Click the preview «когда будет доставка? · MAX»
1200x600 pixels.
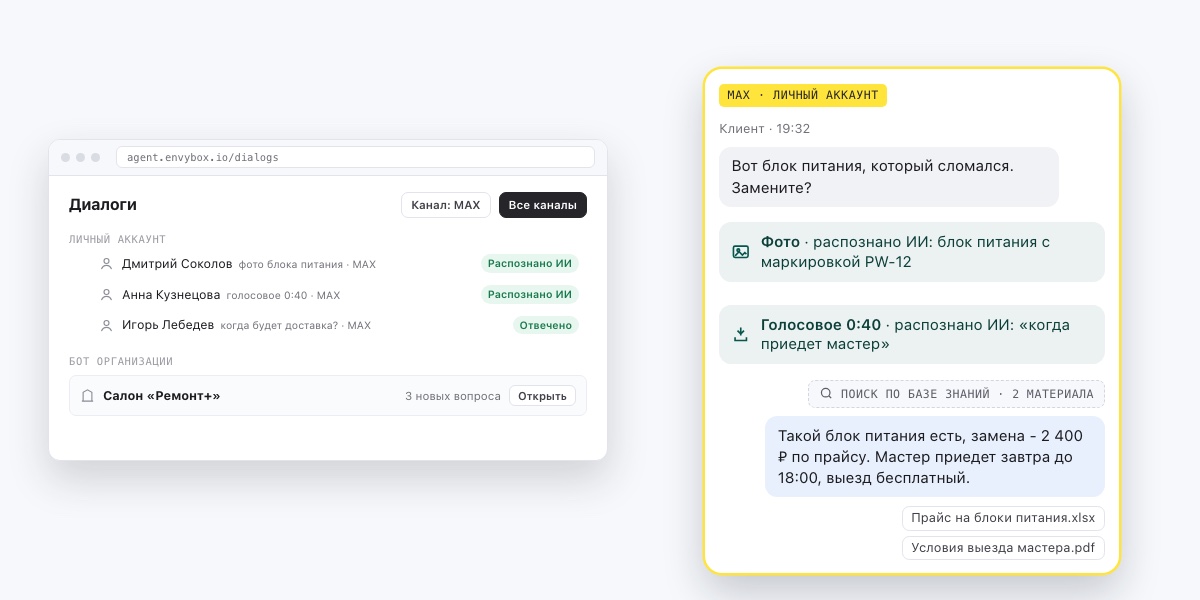pos(296,326)
